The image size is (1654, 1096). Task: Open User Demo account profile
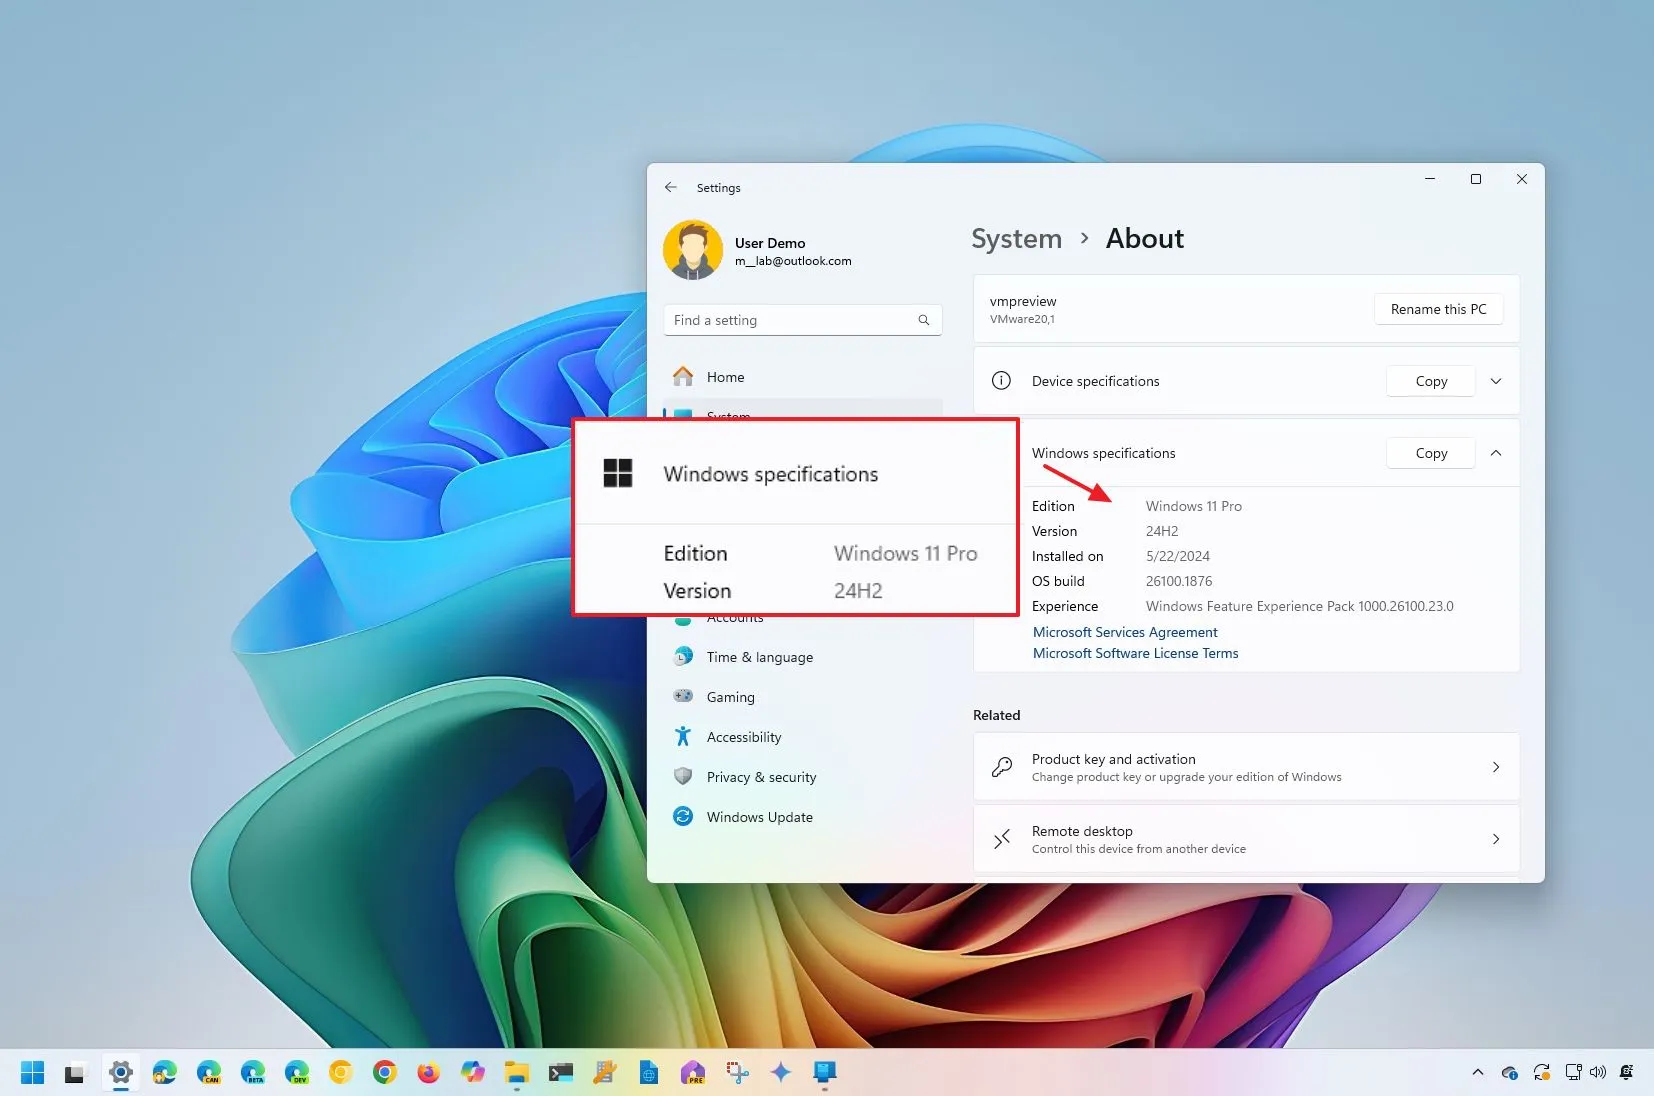tap(758, 250)
